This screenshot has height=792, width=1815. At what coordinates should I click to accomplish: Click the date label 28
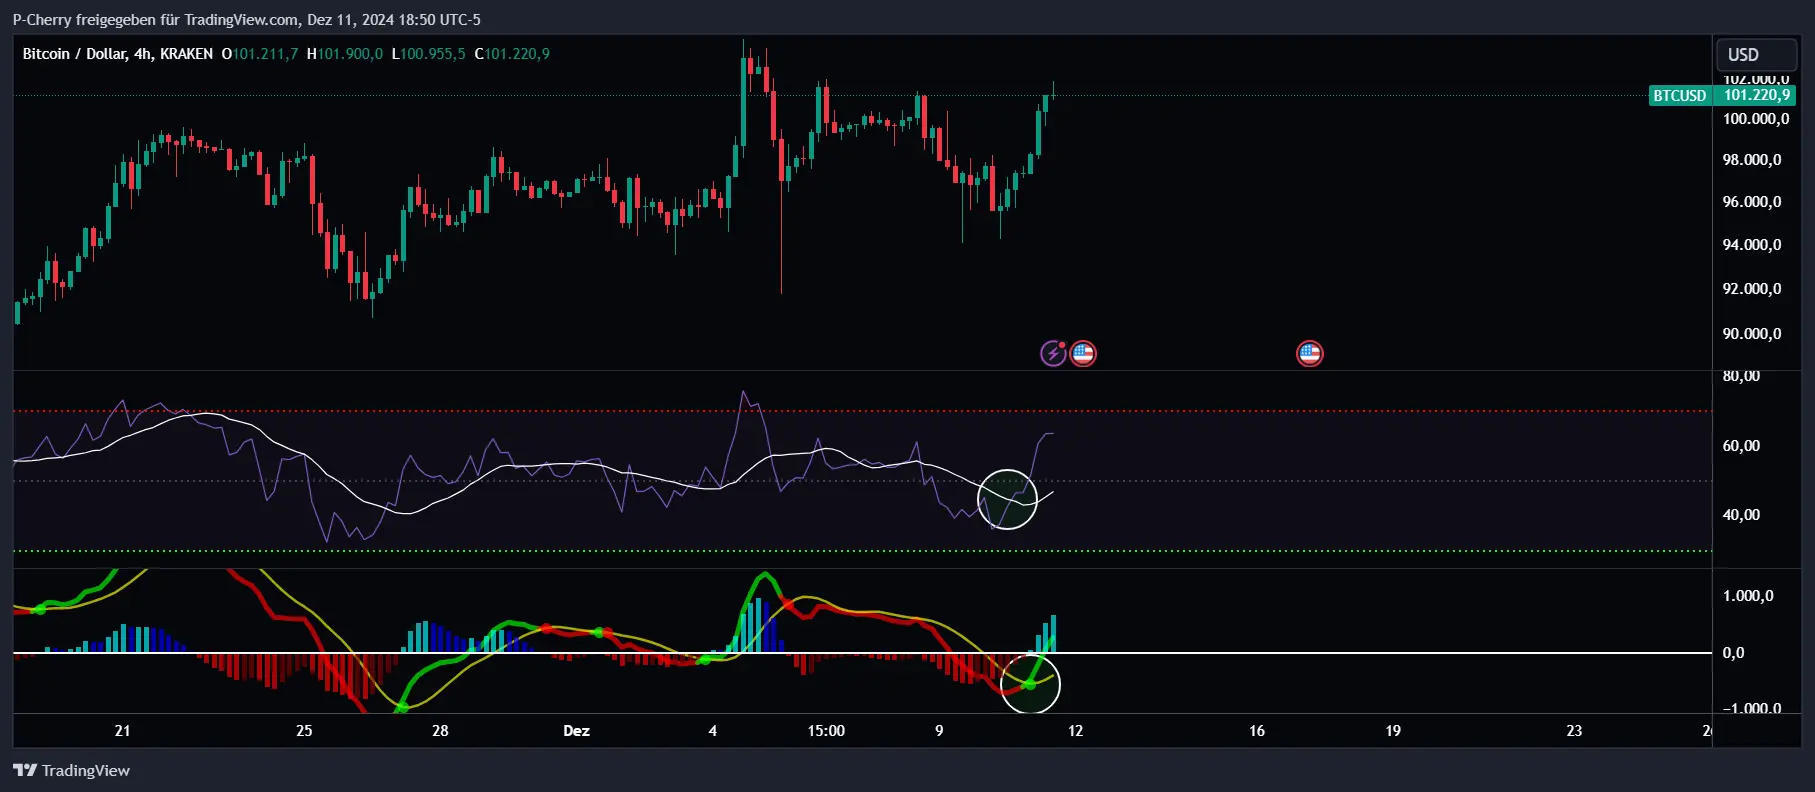point(440,731)
